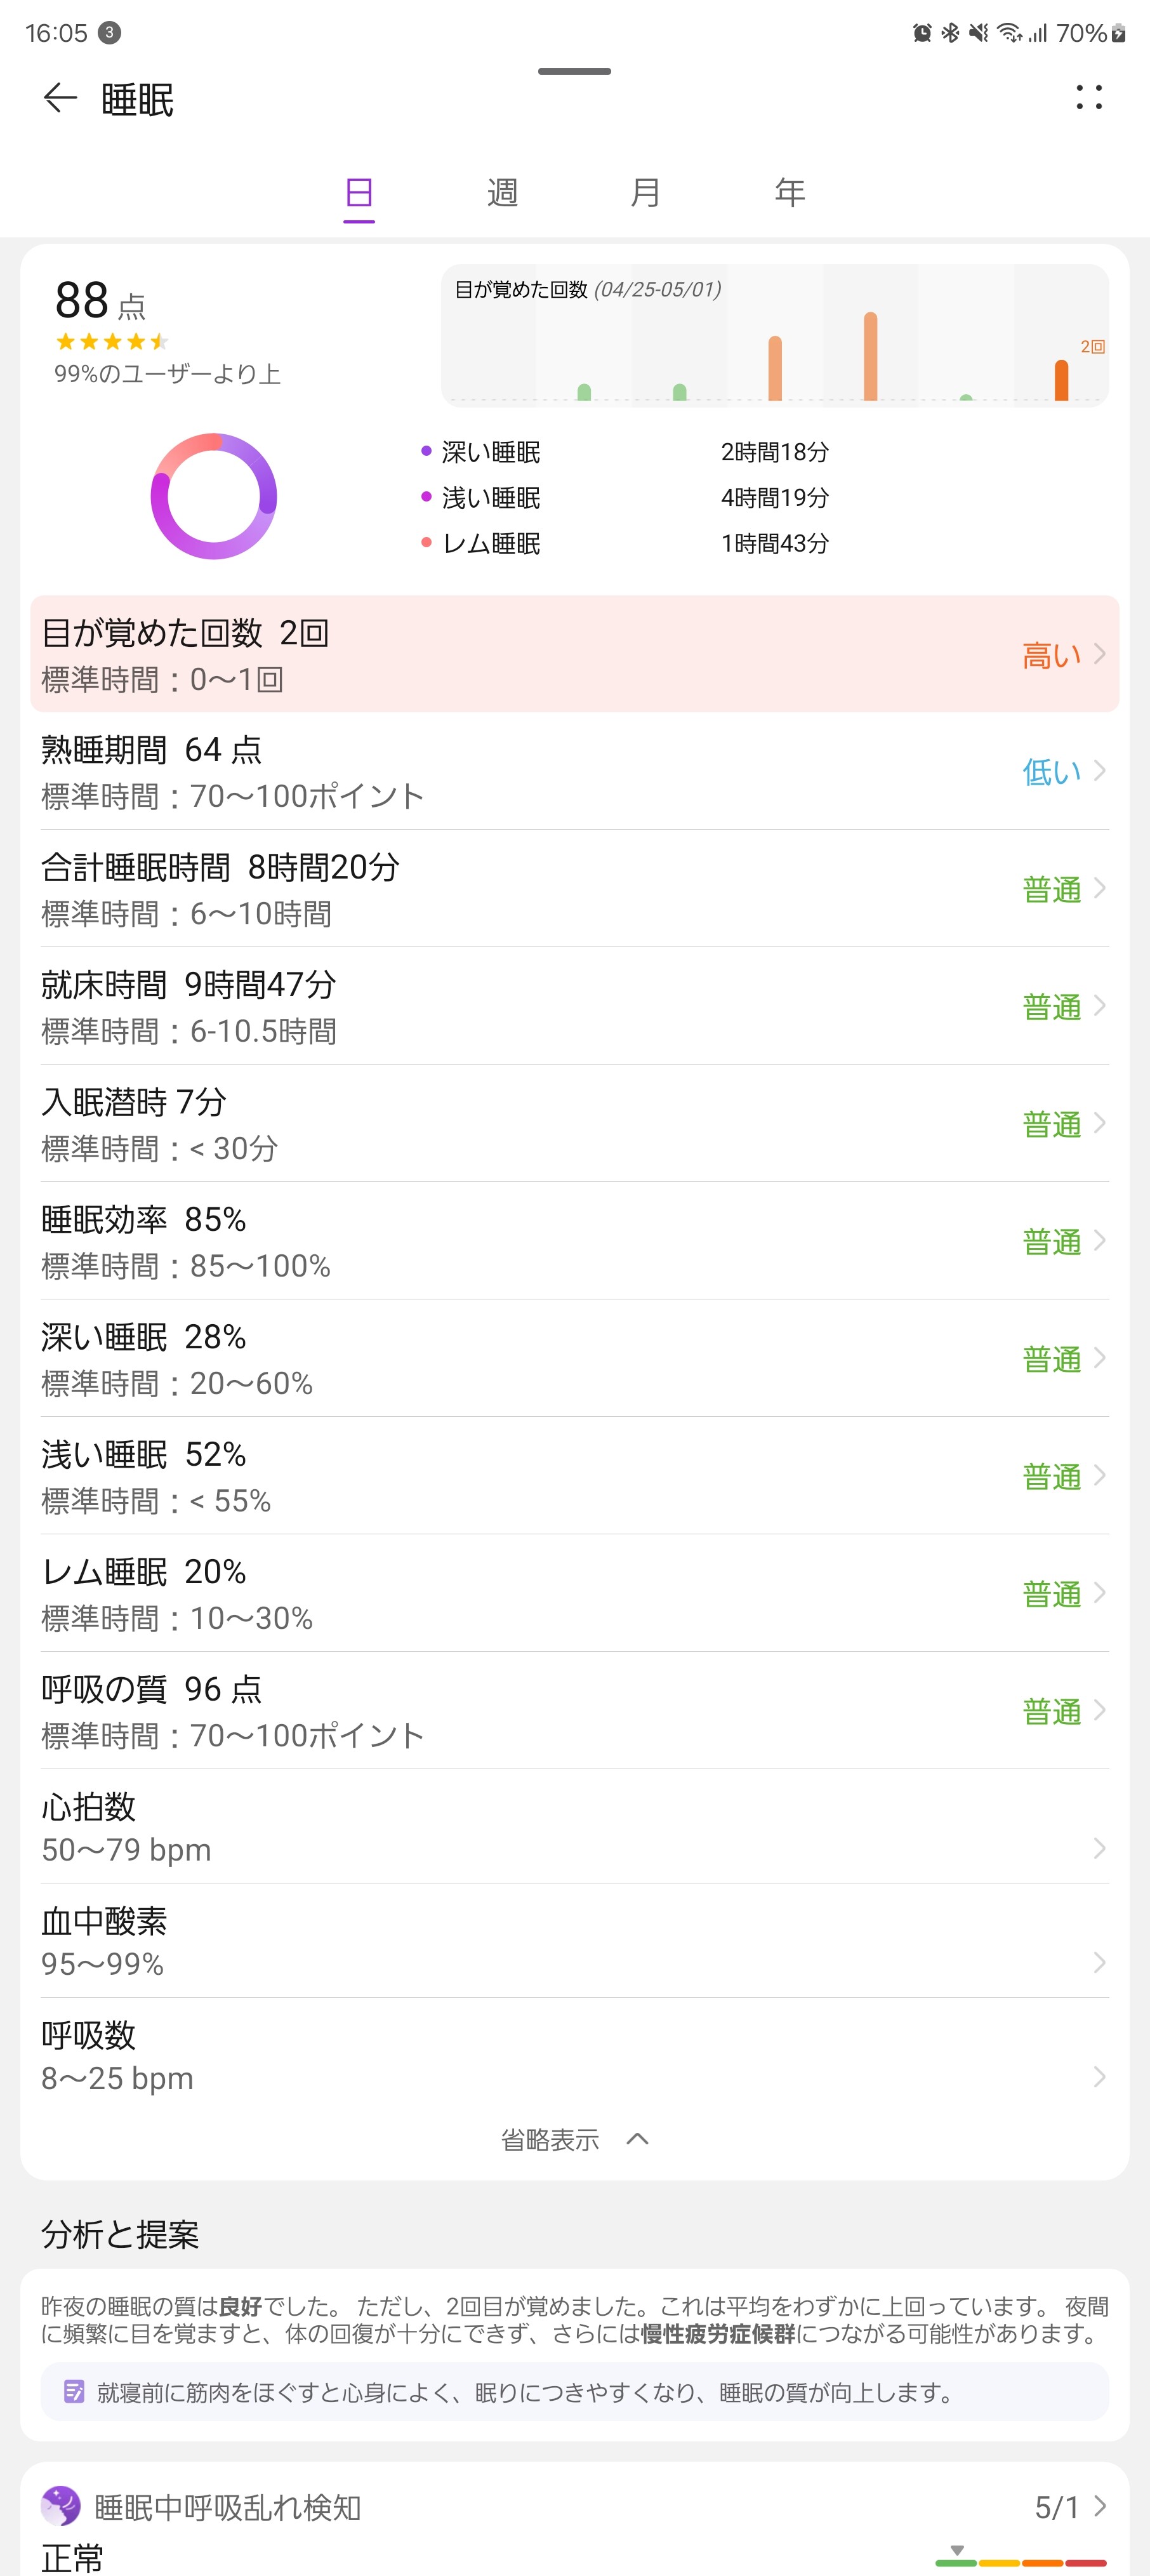Open 熟睡期間 details via 低い chevron

[x=1099, y=771]
